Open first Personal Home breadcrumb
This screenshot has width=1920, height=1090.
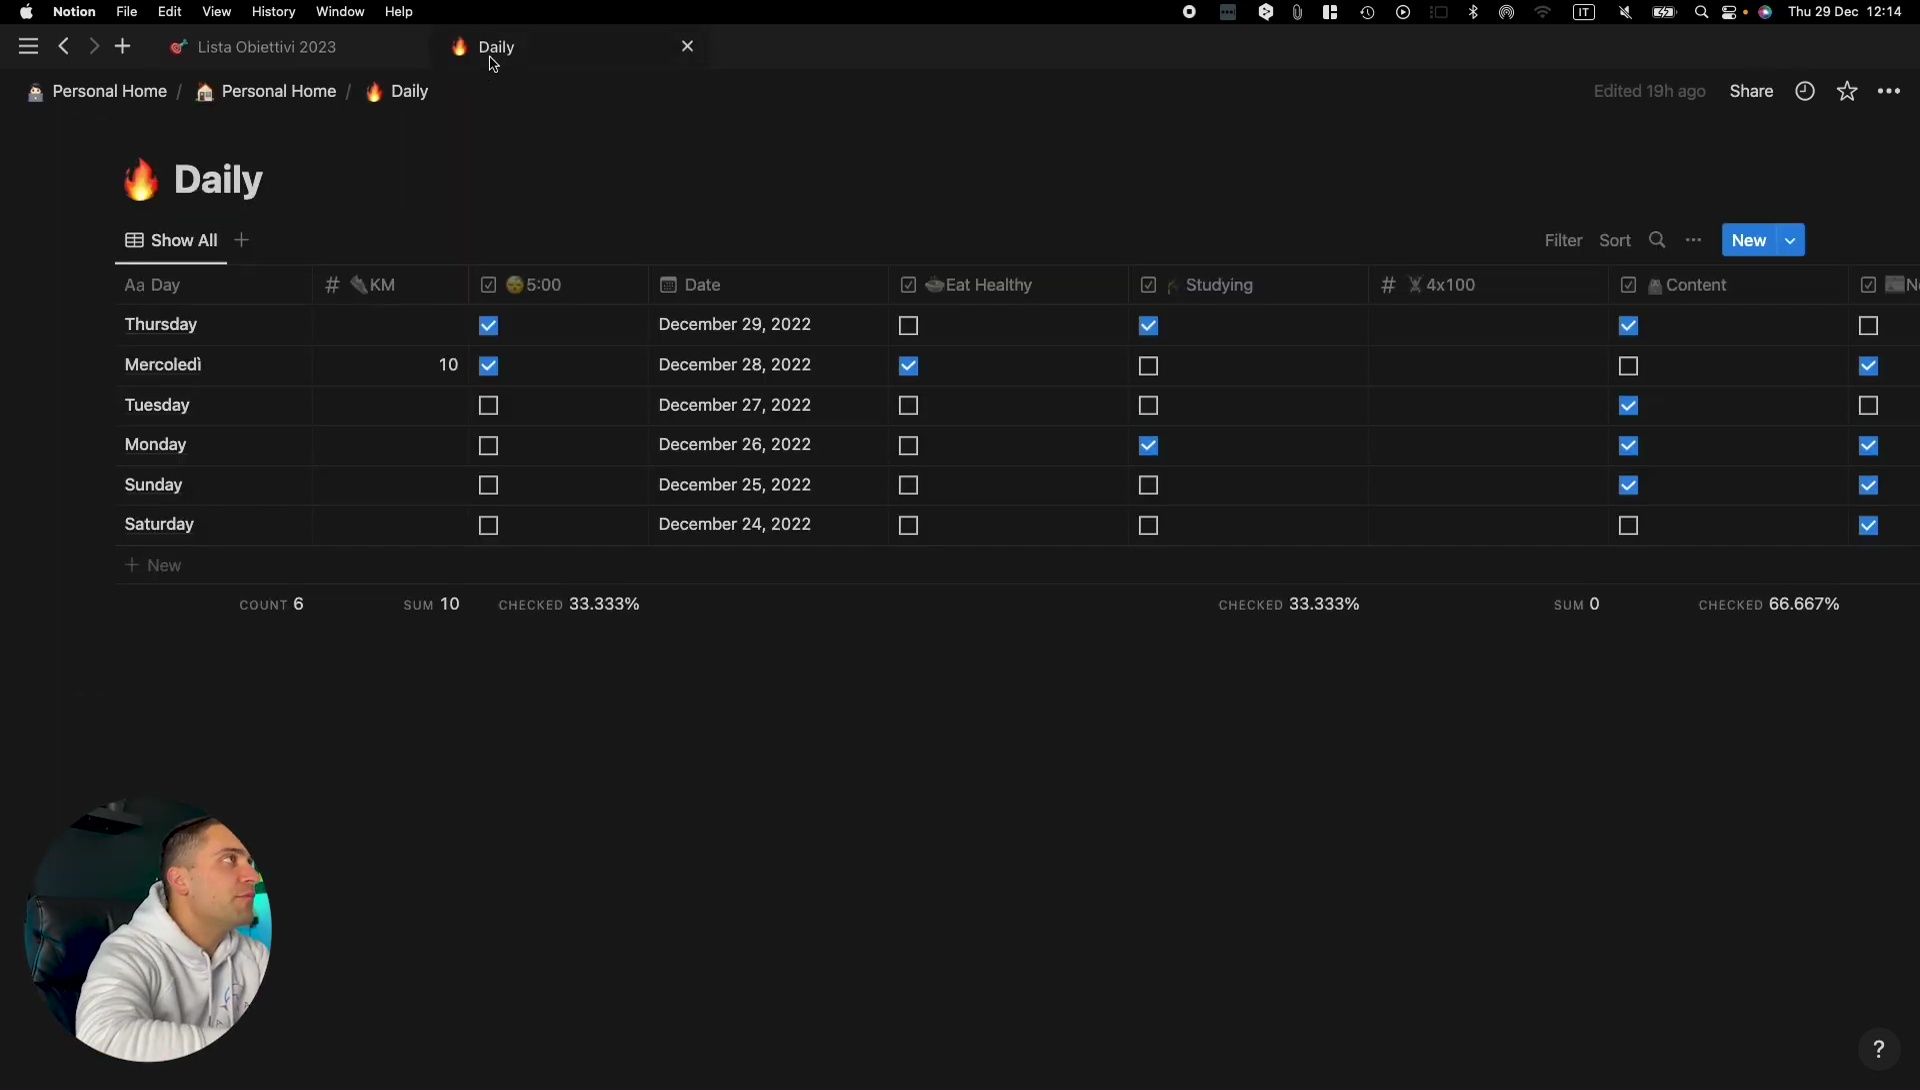pyautogui.click(x=97, y=91)
